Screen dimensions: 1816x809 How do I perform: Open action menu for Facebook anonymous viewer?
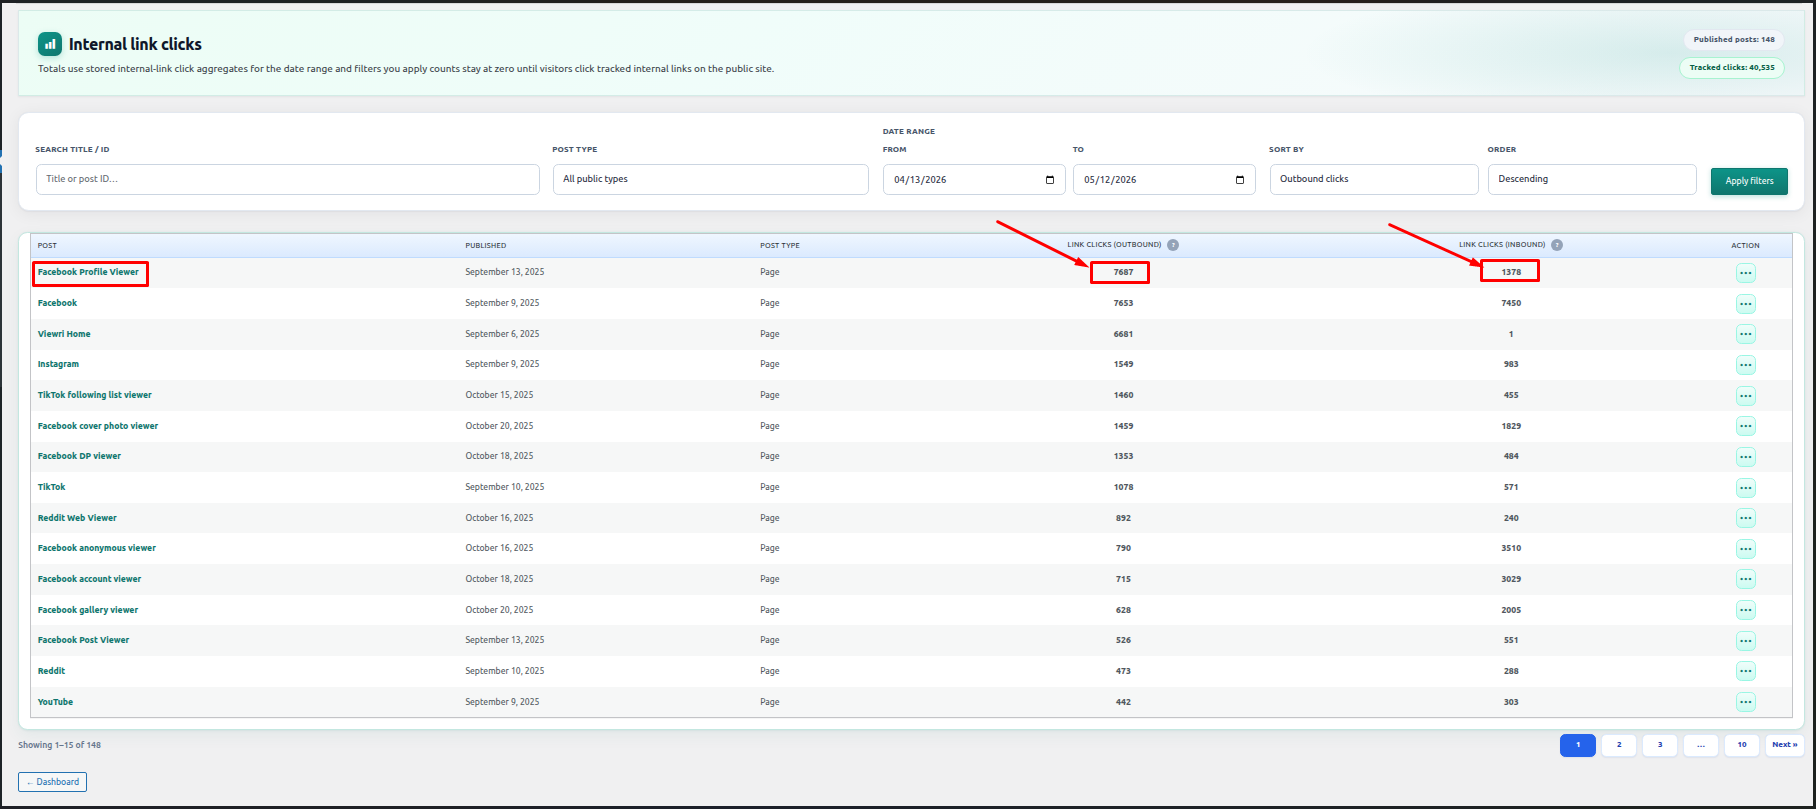coord(1745,549)
